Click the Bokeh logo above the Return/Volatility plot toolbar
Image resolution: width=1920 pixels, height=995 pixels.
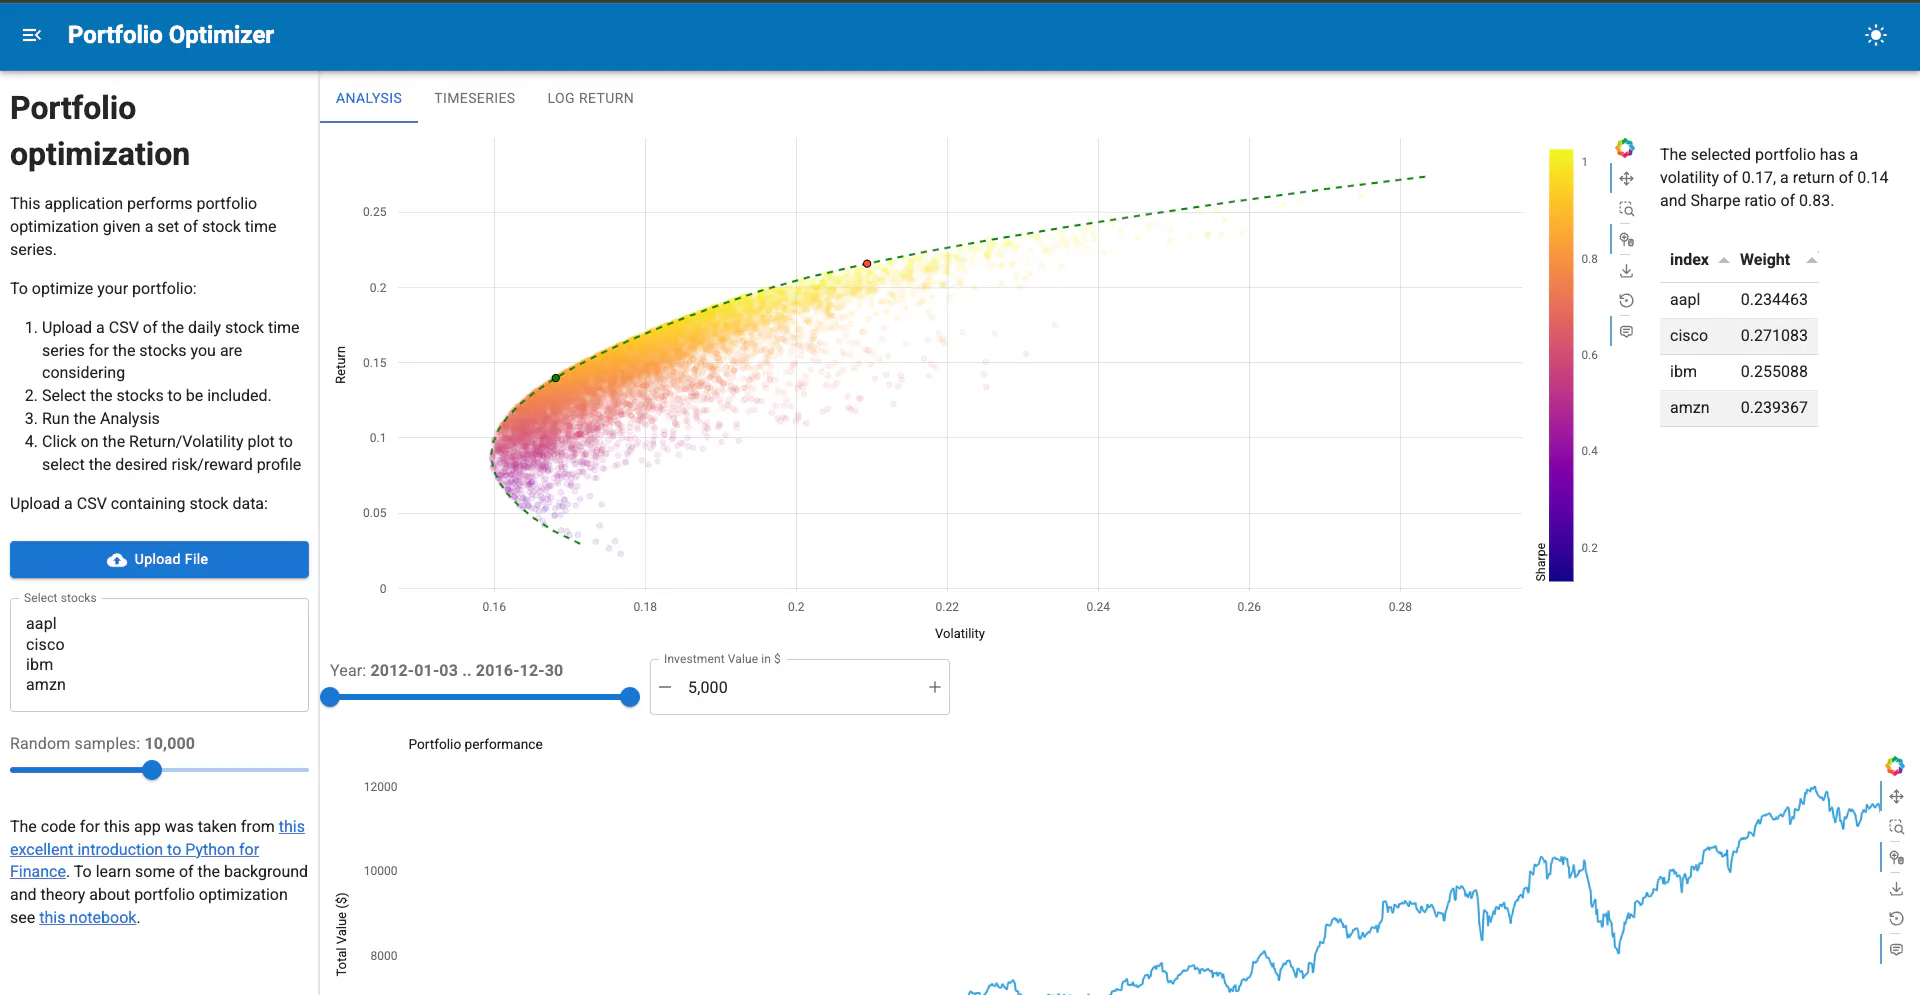(1625, 148)
